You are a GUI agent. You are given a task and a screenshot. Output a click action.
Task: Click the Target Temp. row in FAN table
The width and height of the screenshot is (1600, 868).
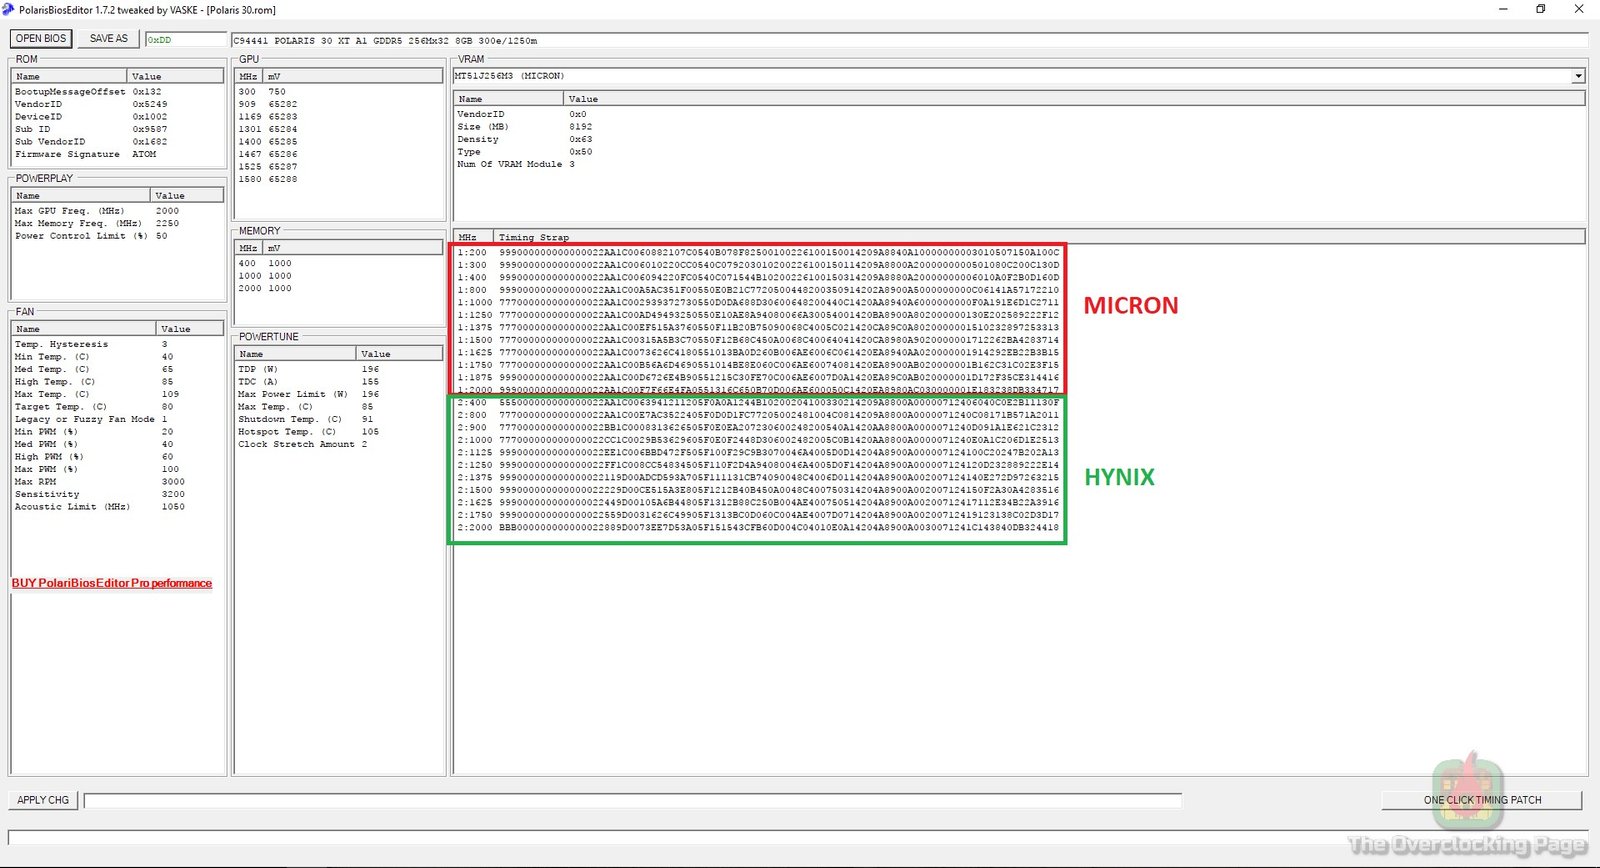coord(61,407)
